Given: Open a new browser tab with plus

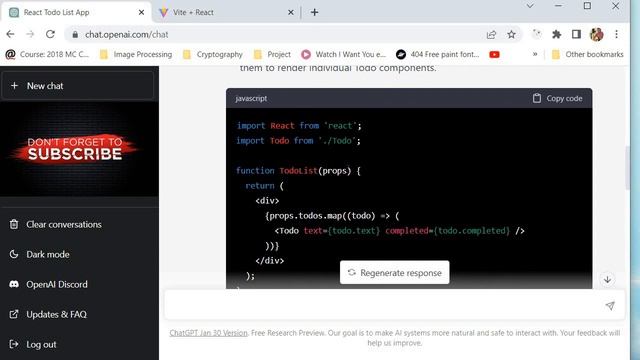Looking at the screenshot, I should [314, 12].
